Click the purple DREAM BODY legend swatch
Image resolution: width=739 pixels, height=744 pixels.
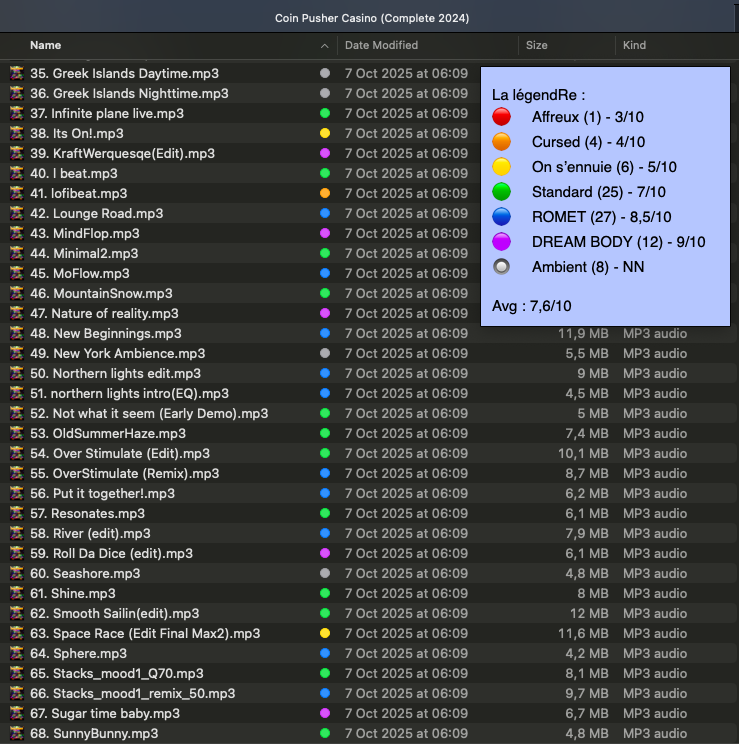point(501,242)
